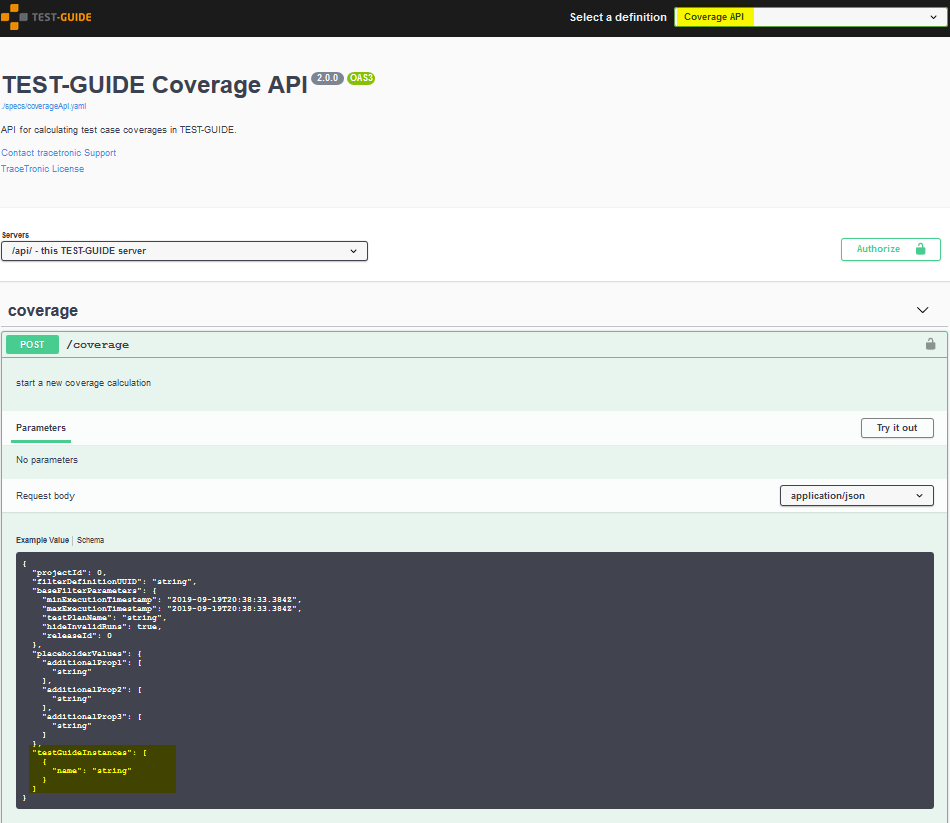This screenshot has height=823, width=950.
Task: Click the TEST-GUIDE logo icon
Action: coord(13,16)
